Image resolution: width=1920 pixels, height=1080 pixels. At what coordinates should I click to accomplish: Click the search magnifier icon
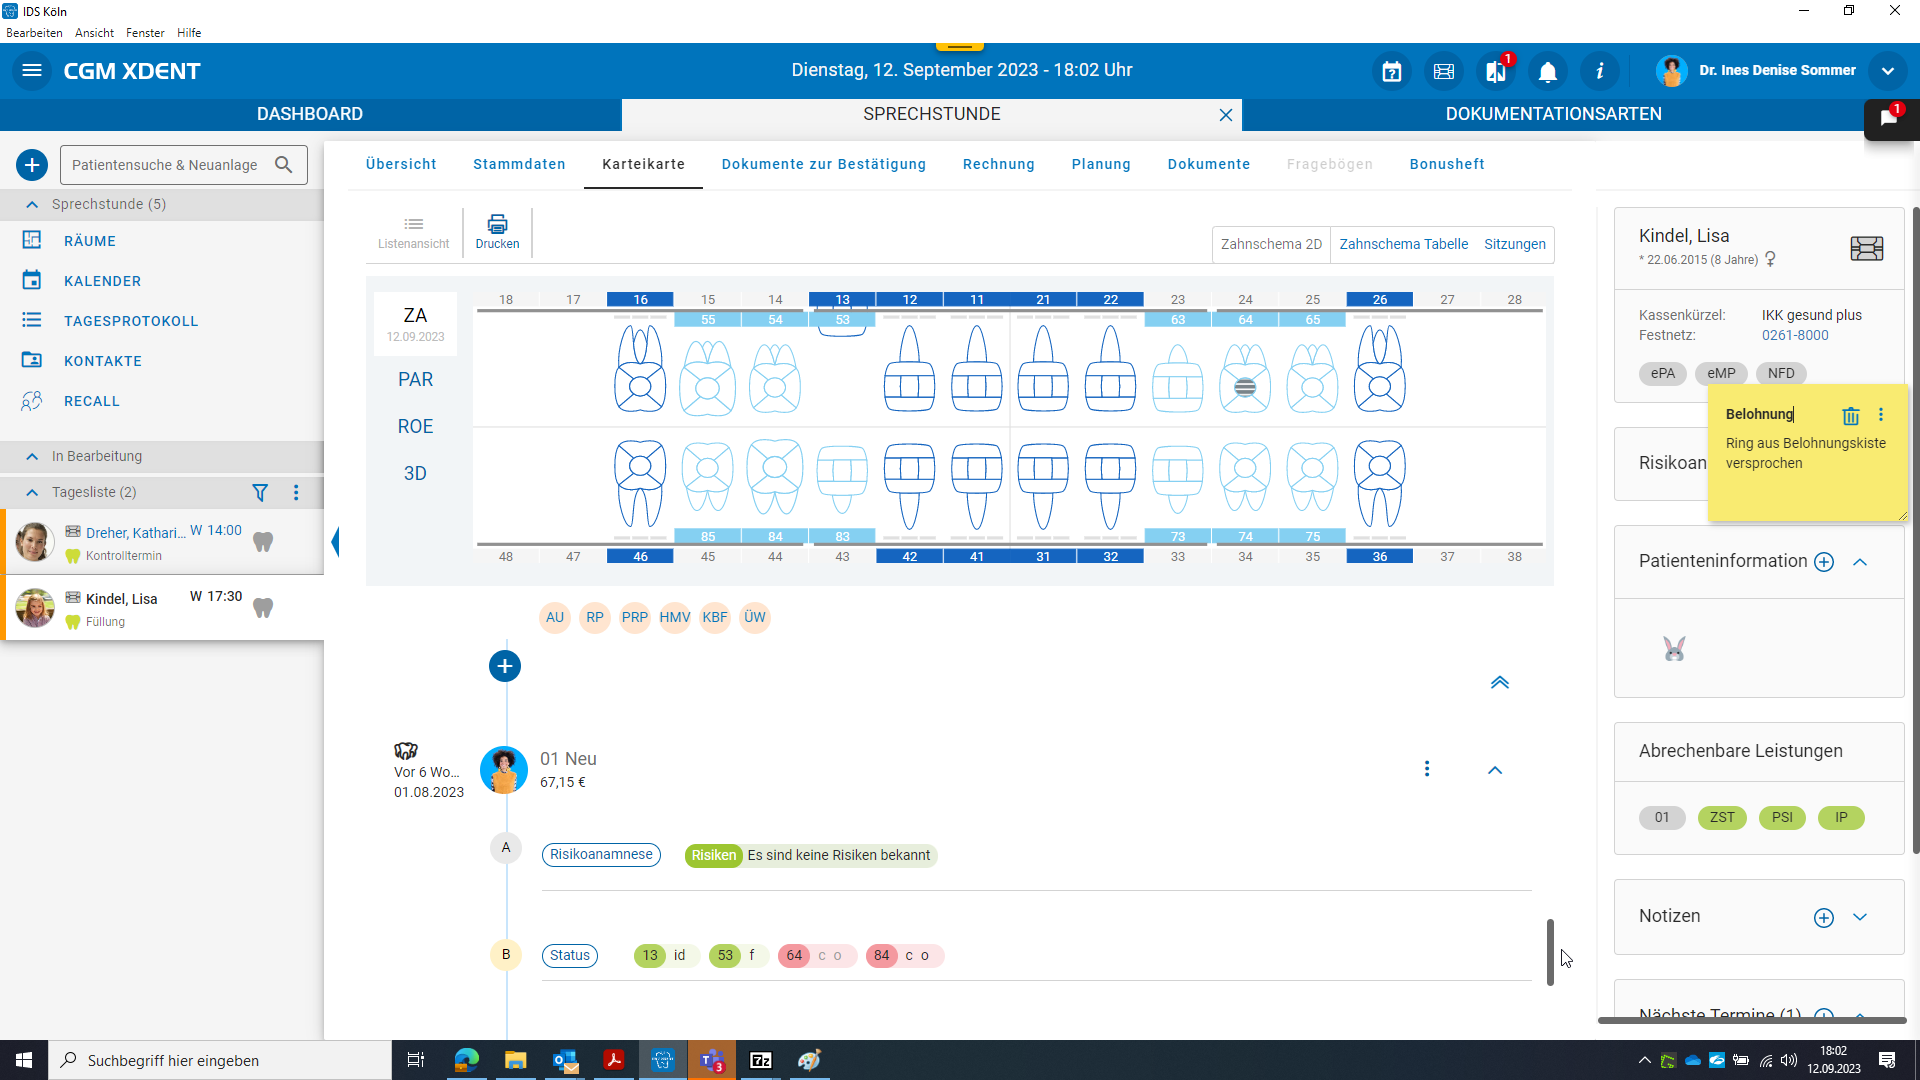(x=284, y=165)
